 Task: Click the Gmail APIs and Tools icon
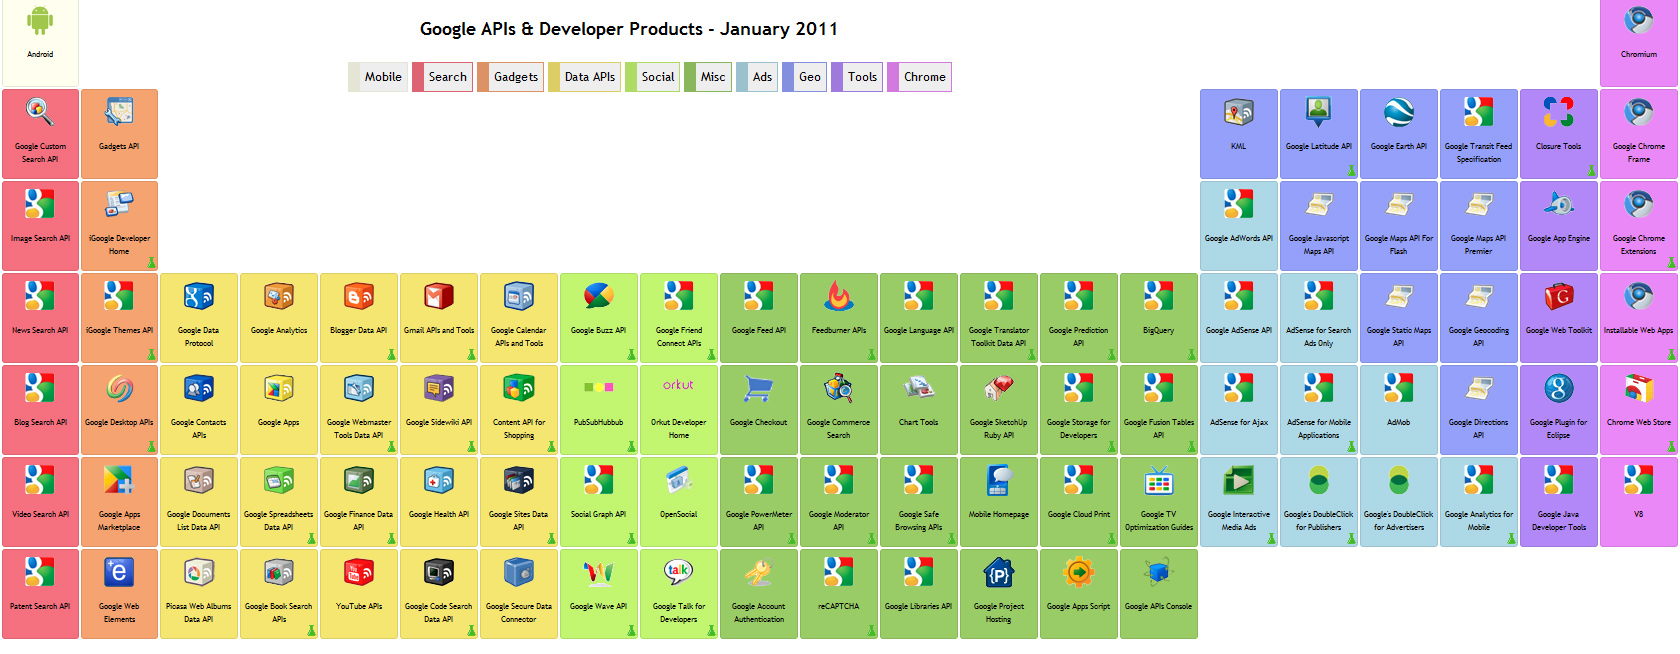tap(438, 296)
